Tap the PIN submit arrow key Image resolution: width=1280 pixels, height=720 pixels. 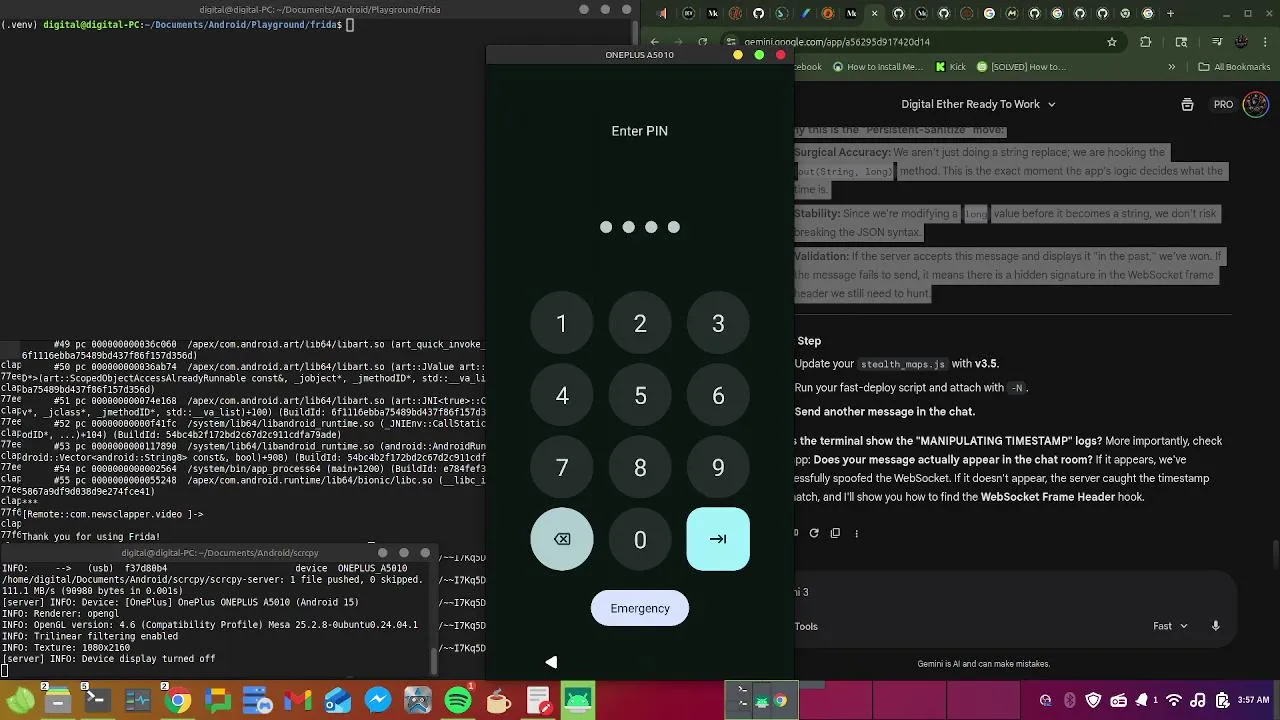pos(718,539)
